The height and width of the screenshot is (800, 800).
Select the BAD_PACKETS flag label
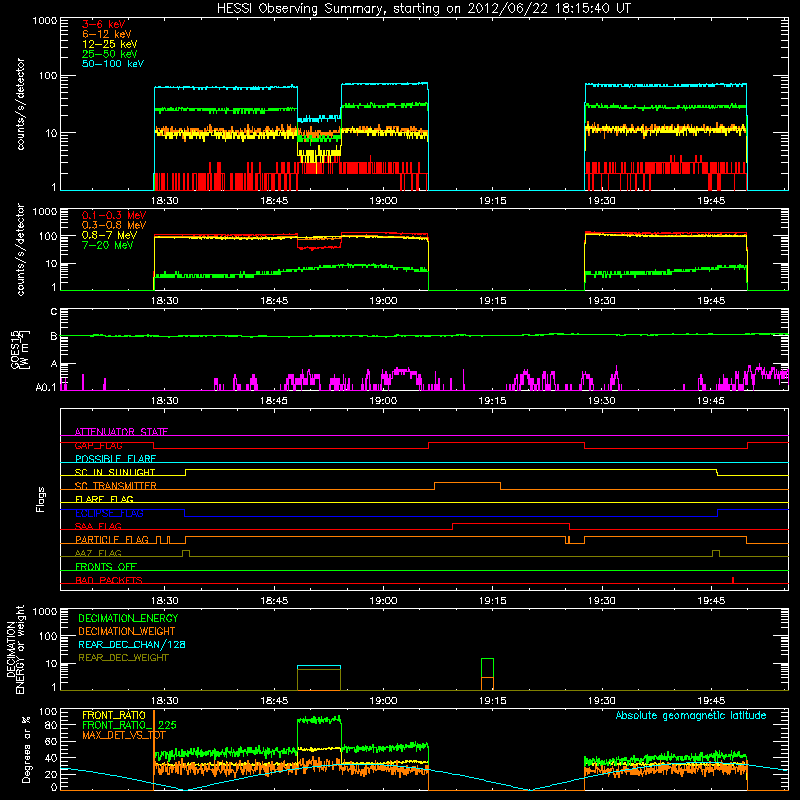109,580
